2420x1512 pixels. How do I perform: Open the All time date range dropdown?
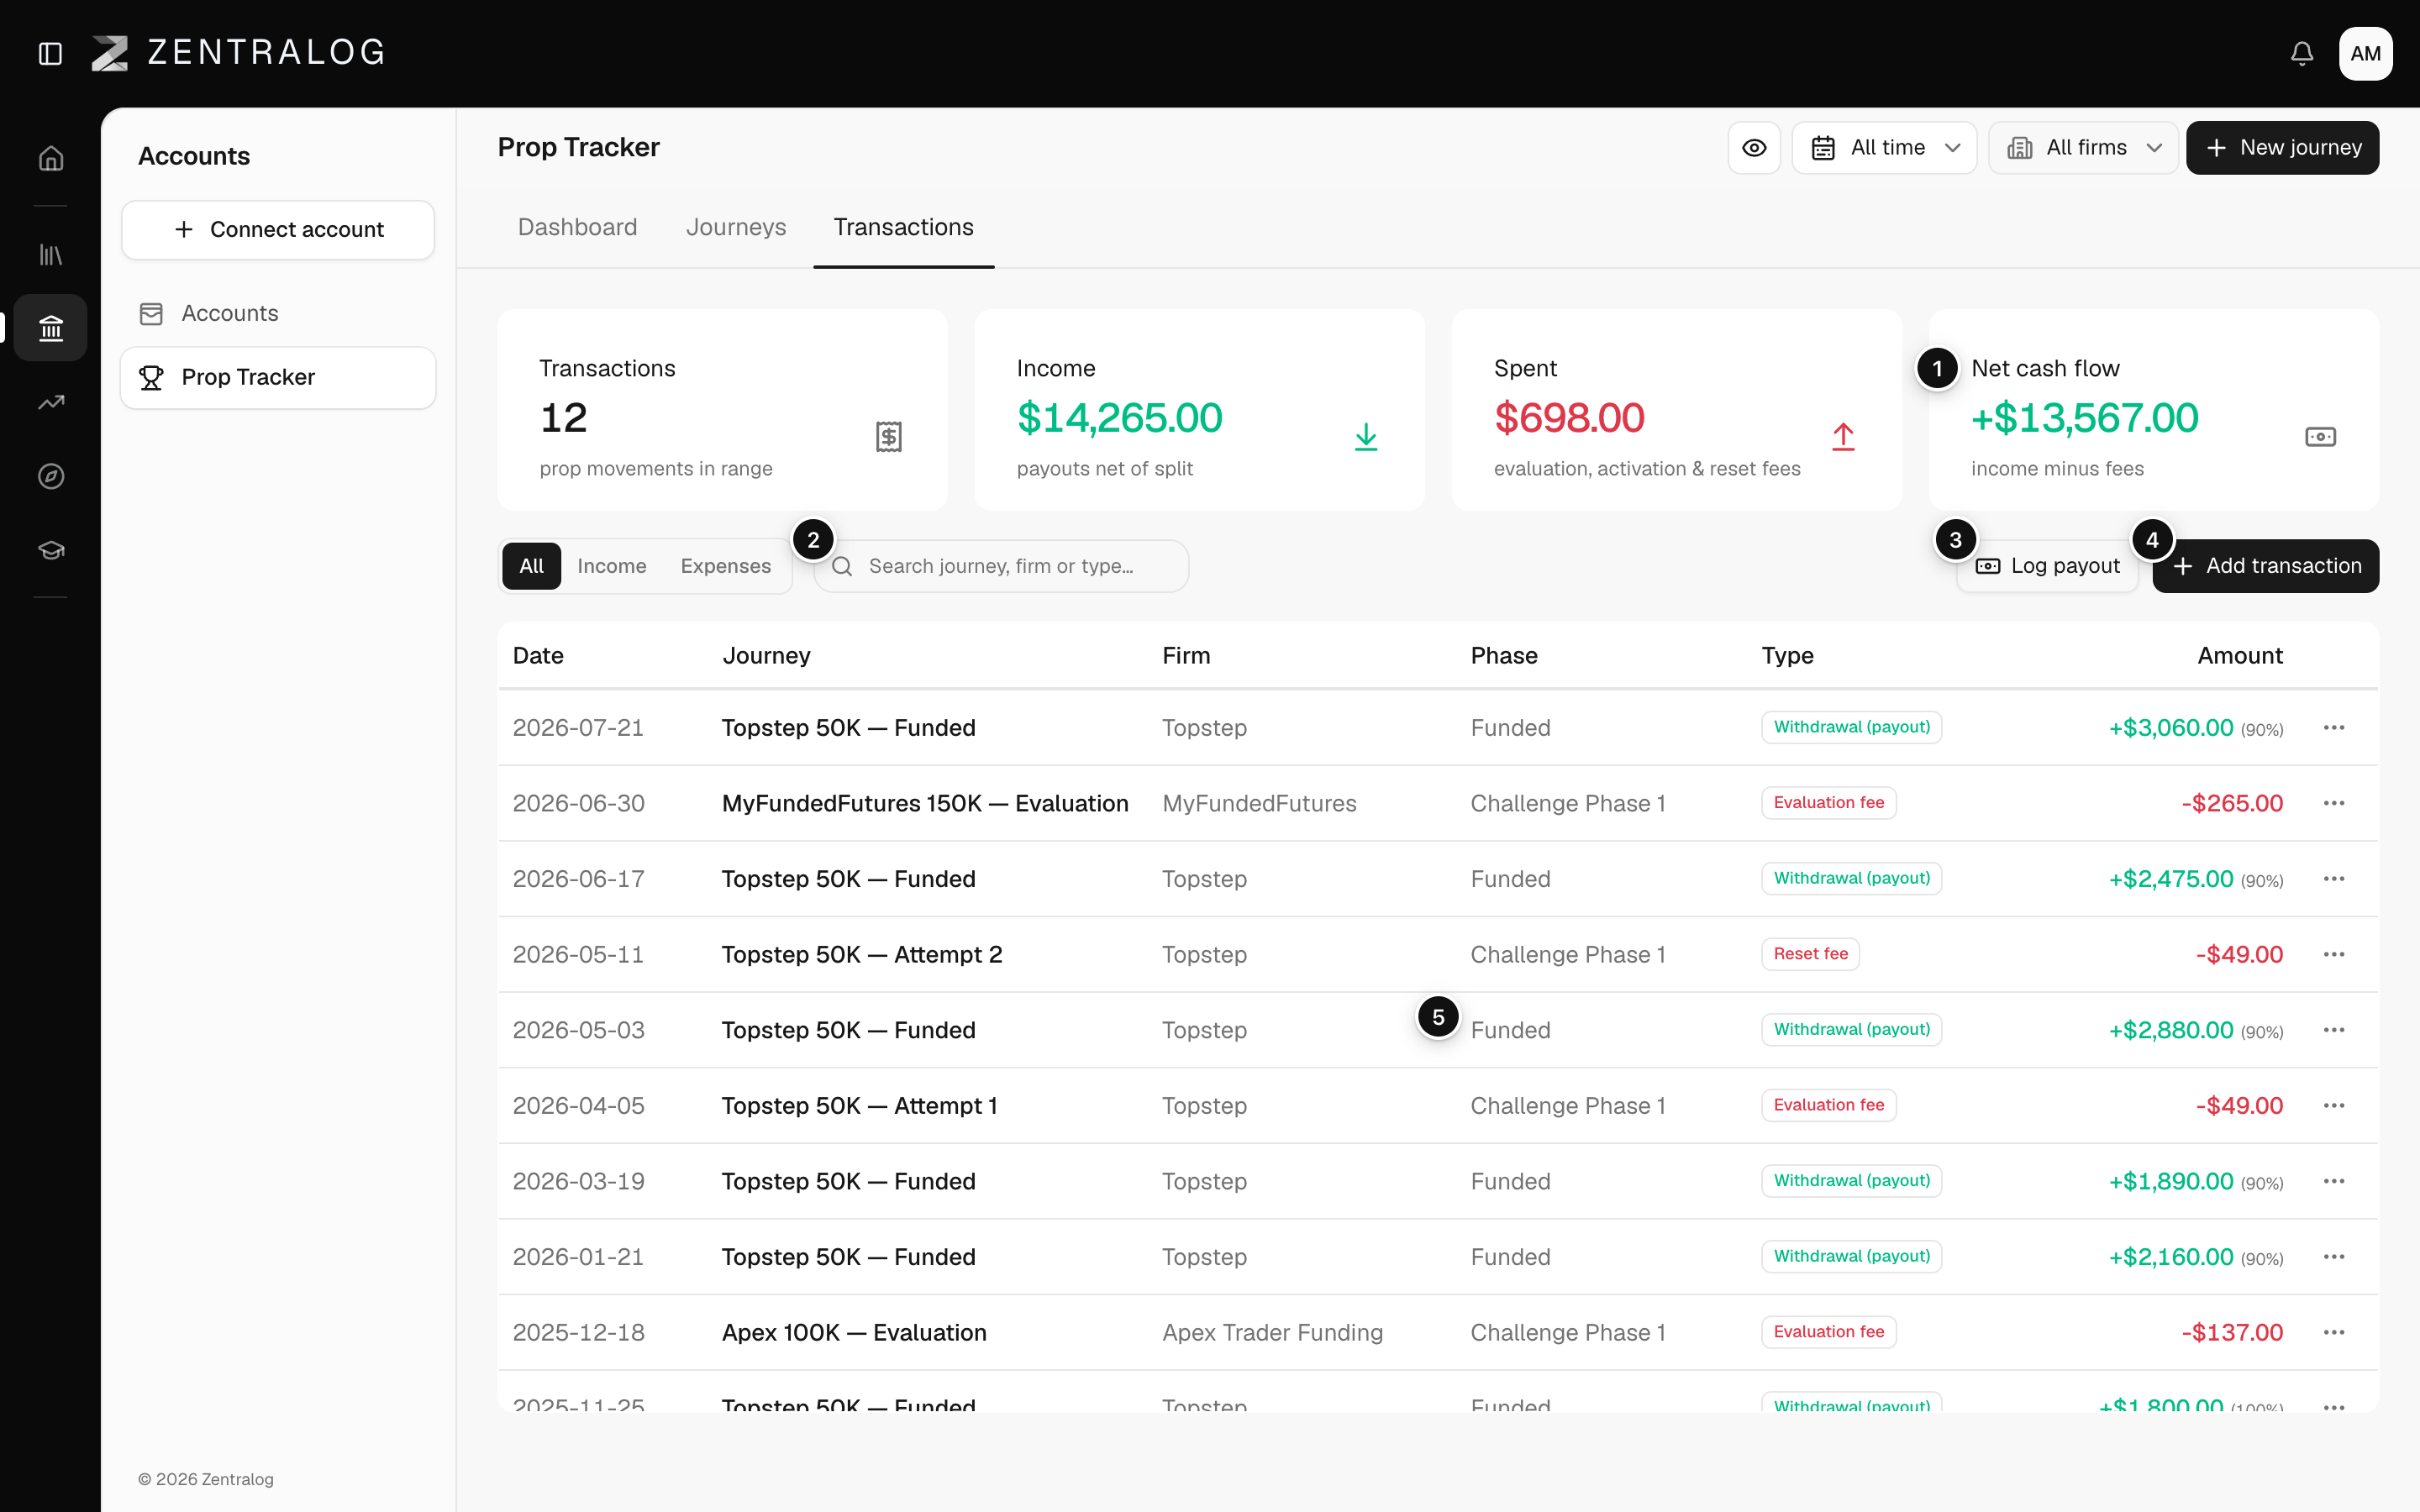point(1884,148)
